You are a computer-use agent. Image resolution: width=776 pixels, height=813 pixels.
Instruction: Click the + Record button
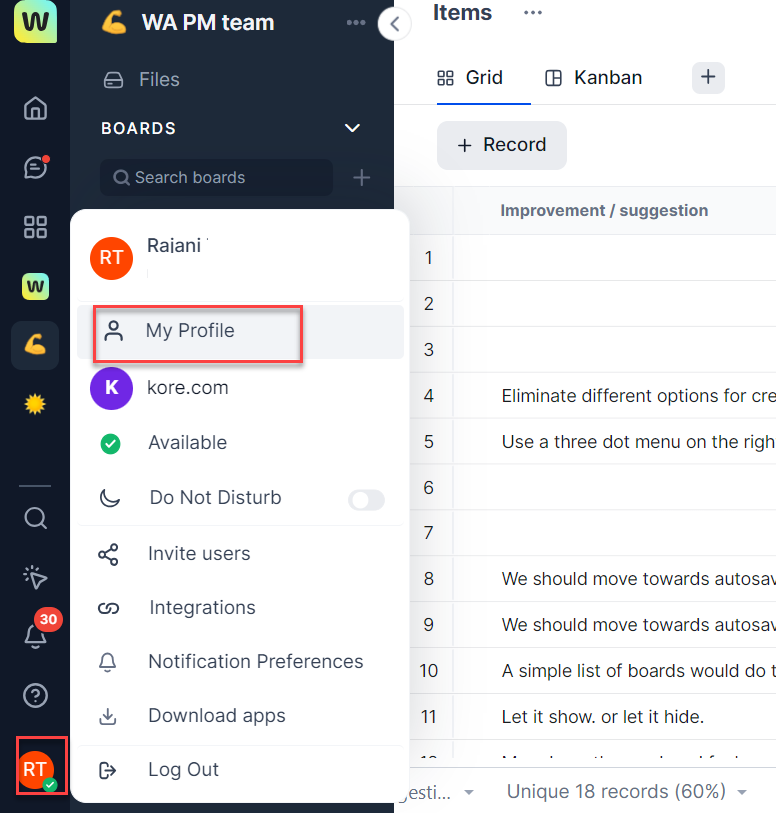coord(501,145)
